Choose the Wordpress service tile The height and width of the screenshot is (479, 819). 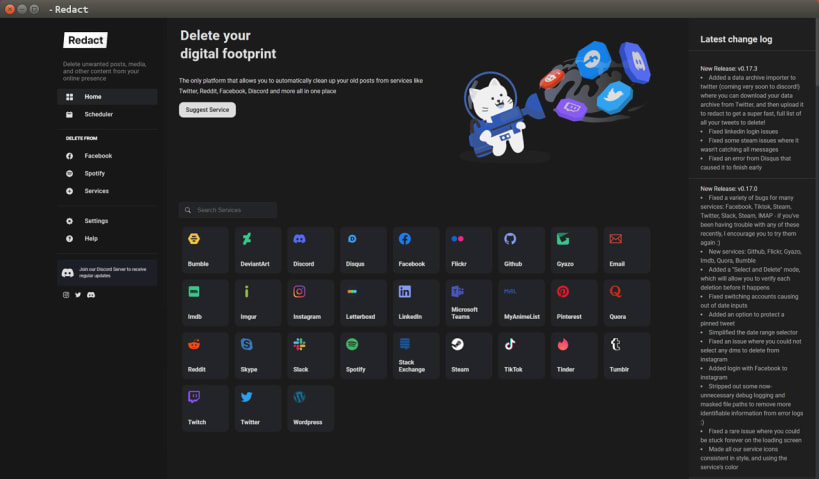pos(311,408)
